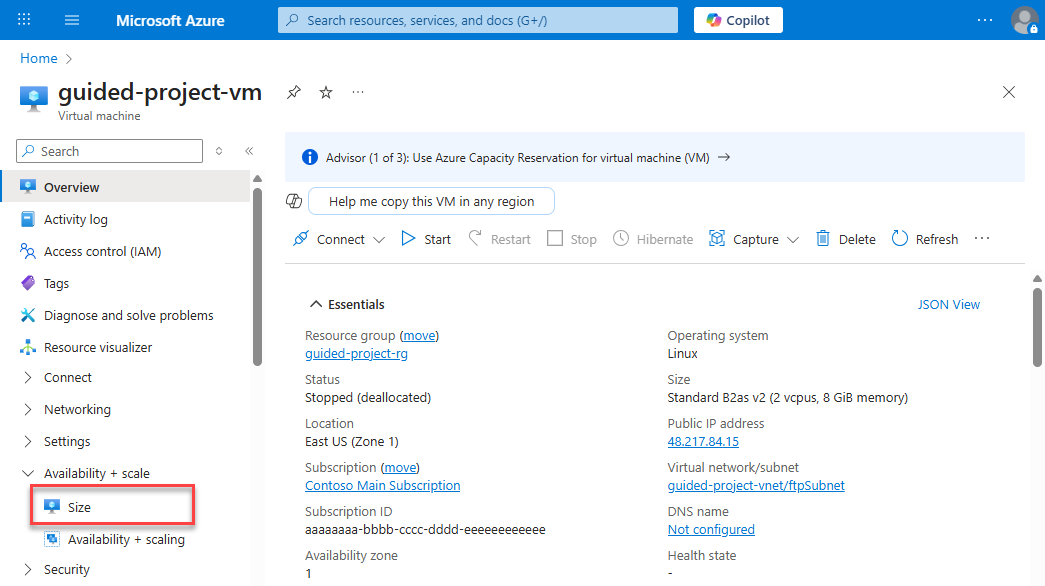The image size is (1045, 586).
Task: Click Help me copy this VM button
Action: 431,201
